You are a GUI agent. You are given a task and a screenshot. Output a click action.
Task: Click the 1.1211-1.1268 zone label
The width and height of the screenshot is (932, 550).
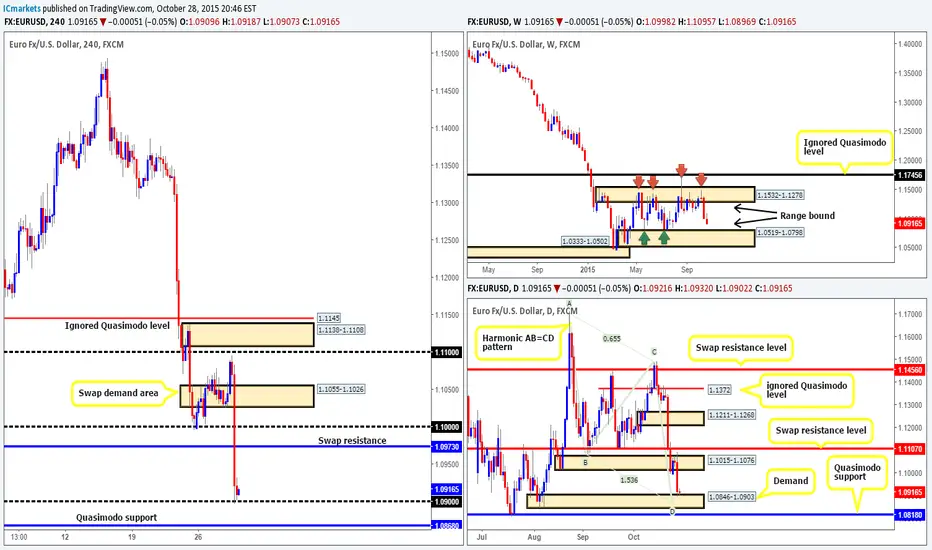731,414
